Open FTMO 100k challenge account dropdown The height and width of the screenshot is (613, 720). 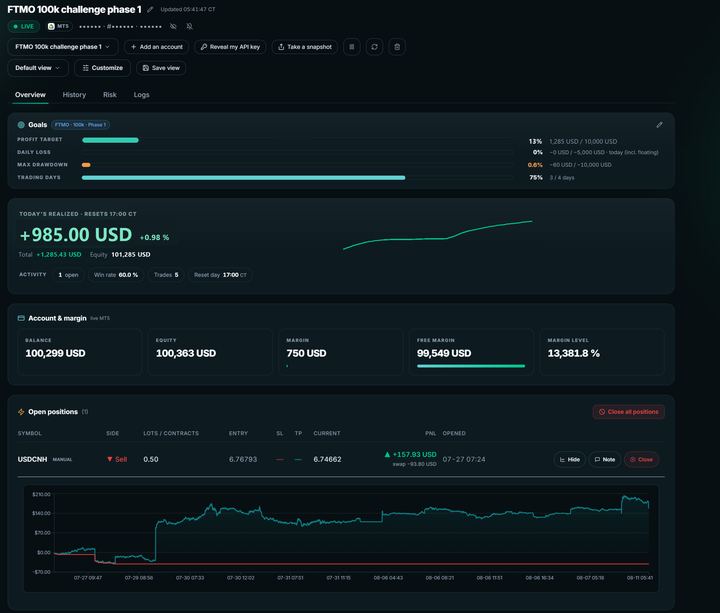tap(63, 47)
